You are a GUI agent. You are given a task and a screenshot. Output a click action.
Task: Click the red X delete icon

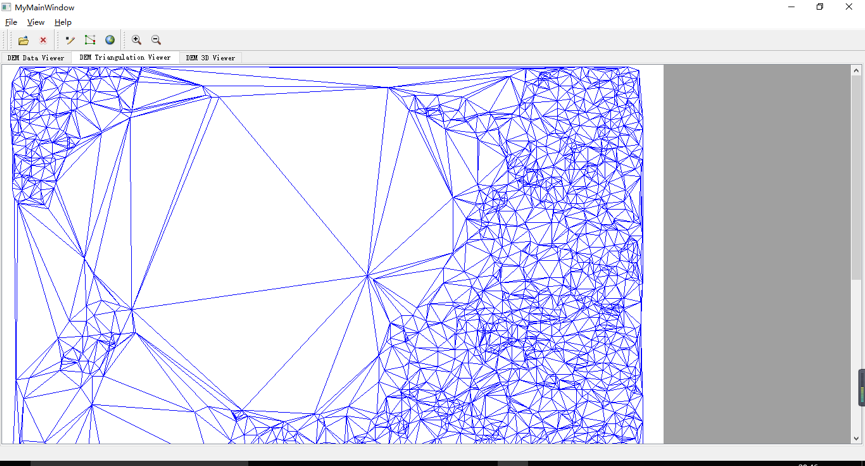coord(43,40)
